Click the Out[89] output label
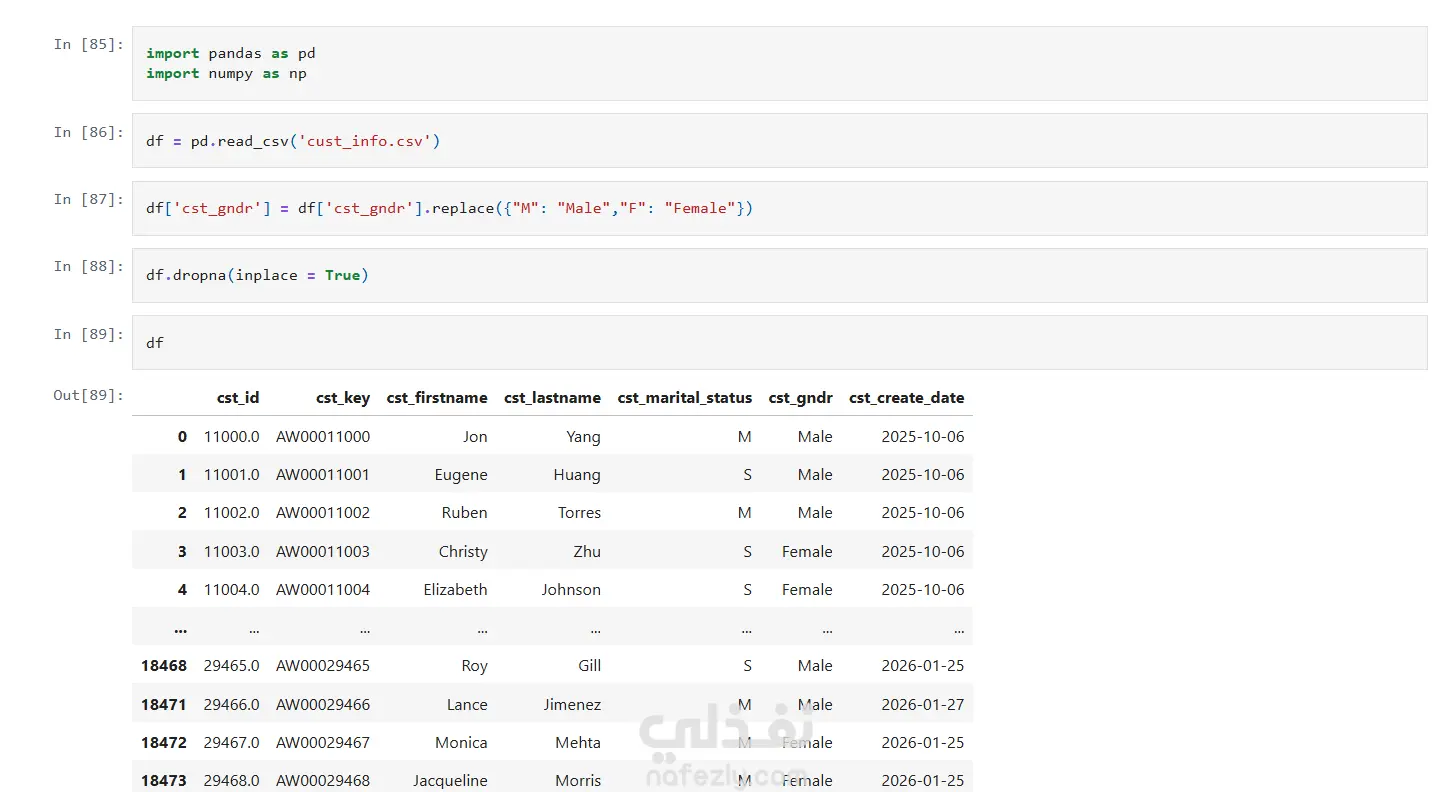This screenshot has width=1453, height=792. pos(88,395)
